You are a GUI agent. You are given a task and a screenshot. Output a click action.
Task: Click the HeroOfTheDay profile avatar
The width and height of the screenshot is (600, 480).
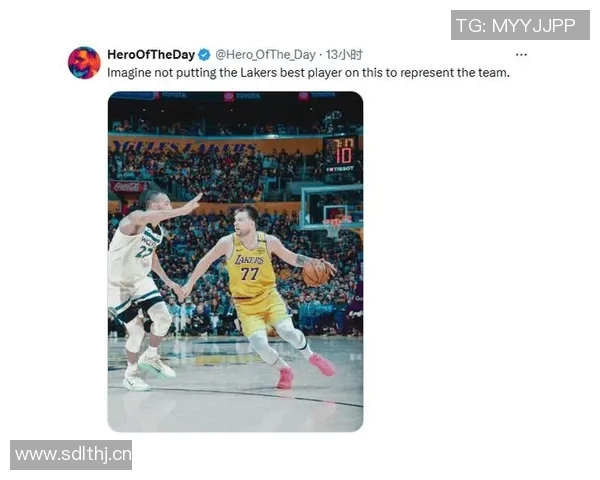[84, 63]
